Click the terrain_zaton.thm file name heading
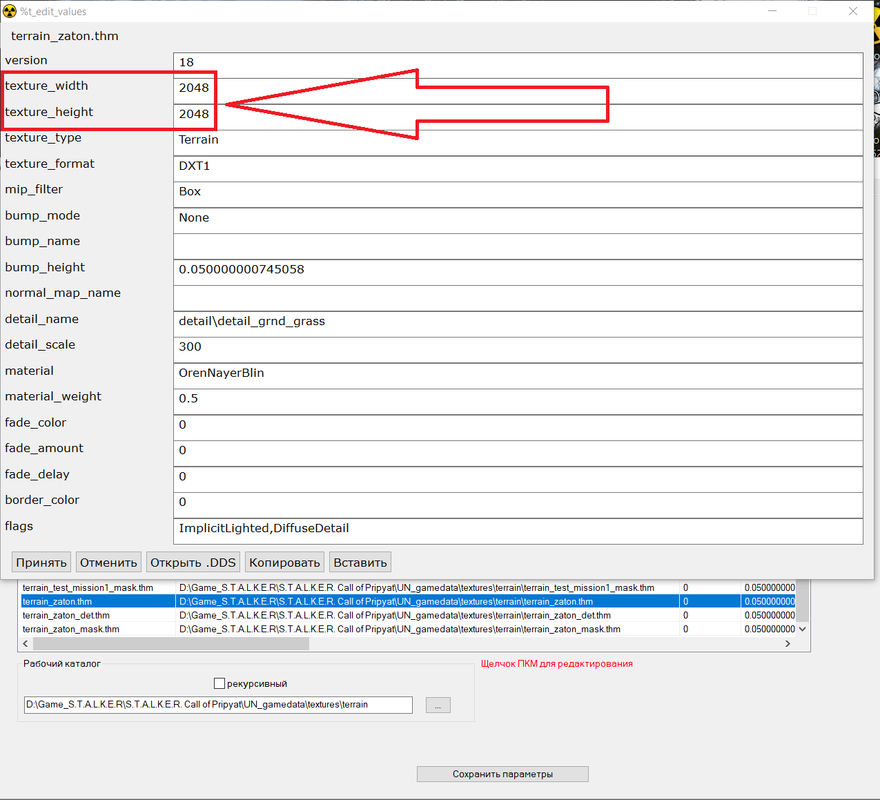This screenshot has width=880, height=800. 65,36
